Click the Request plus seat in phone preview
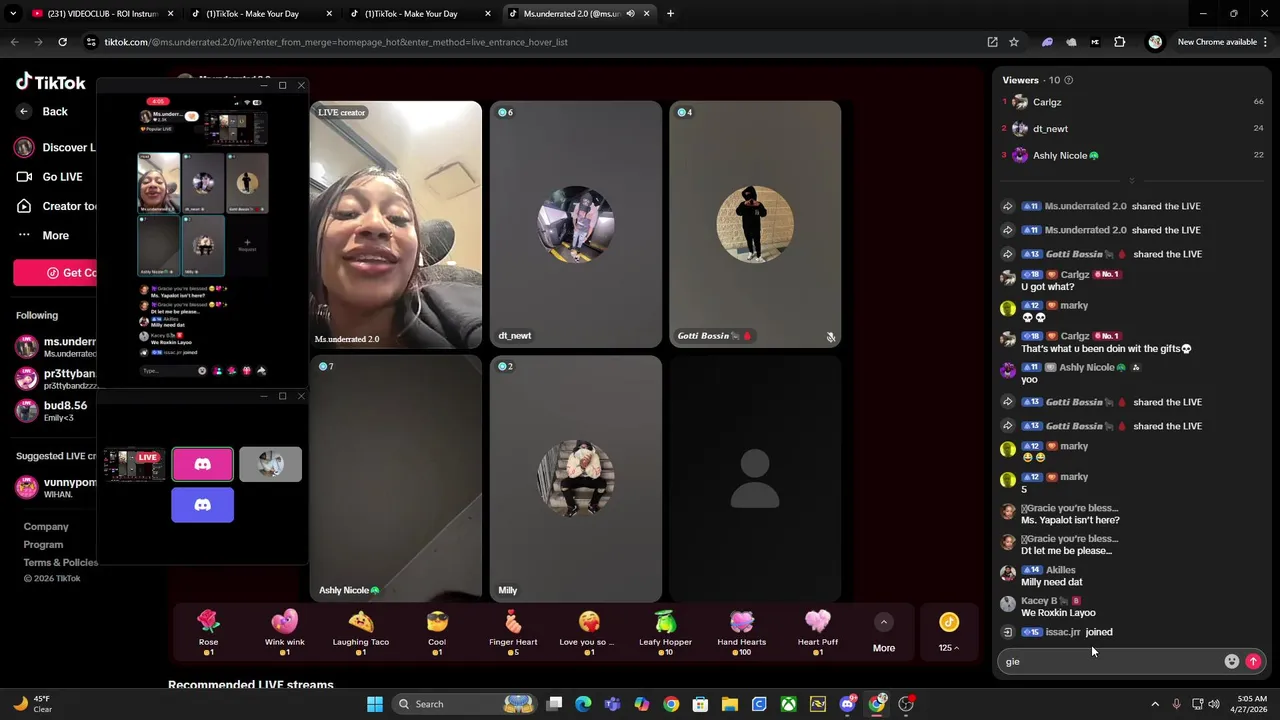The image size is (1280, 720). pyautogui.click(x=247, y=244)
